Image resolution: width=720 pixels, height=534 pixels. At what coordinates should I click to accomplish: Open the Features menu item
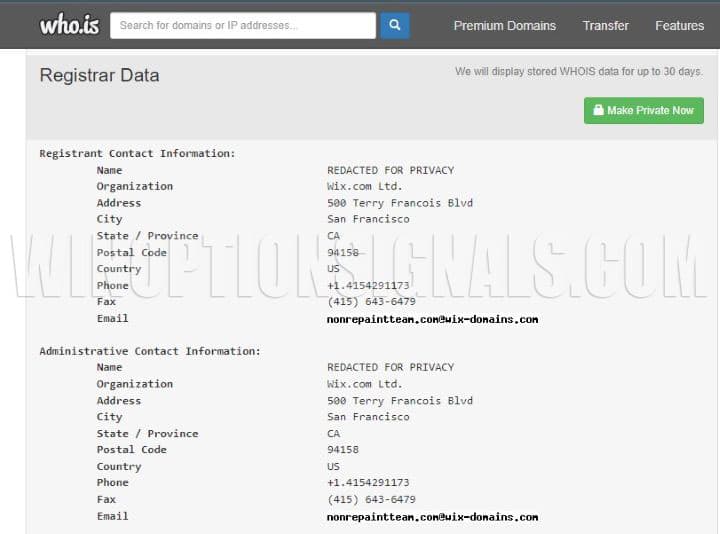[679, 25]
